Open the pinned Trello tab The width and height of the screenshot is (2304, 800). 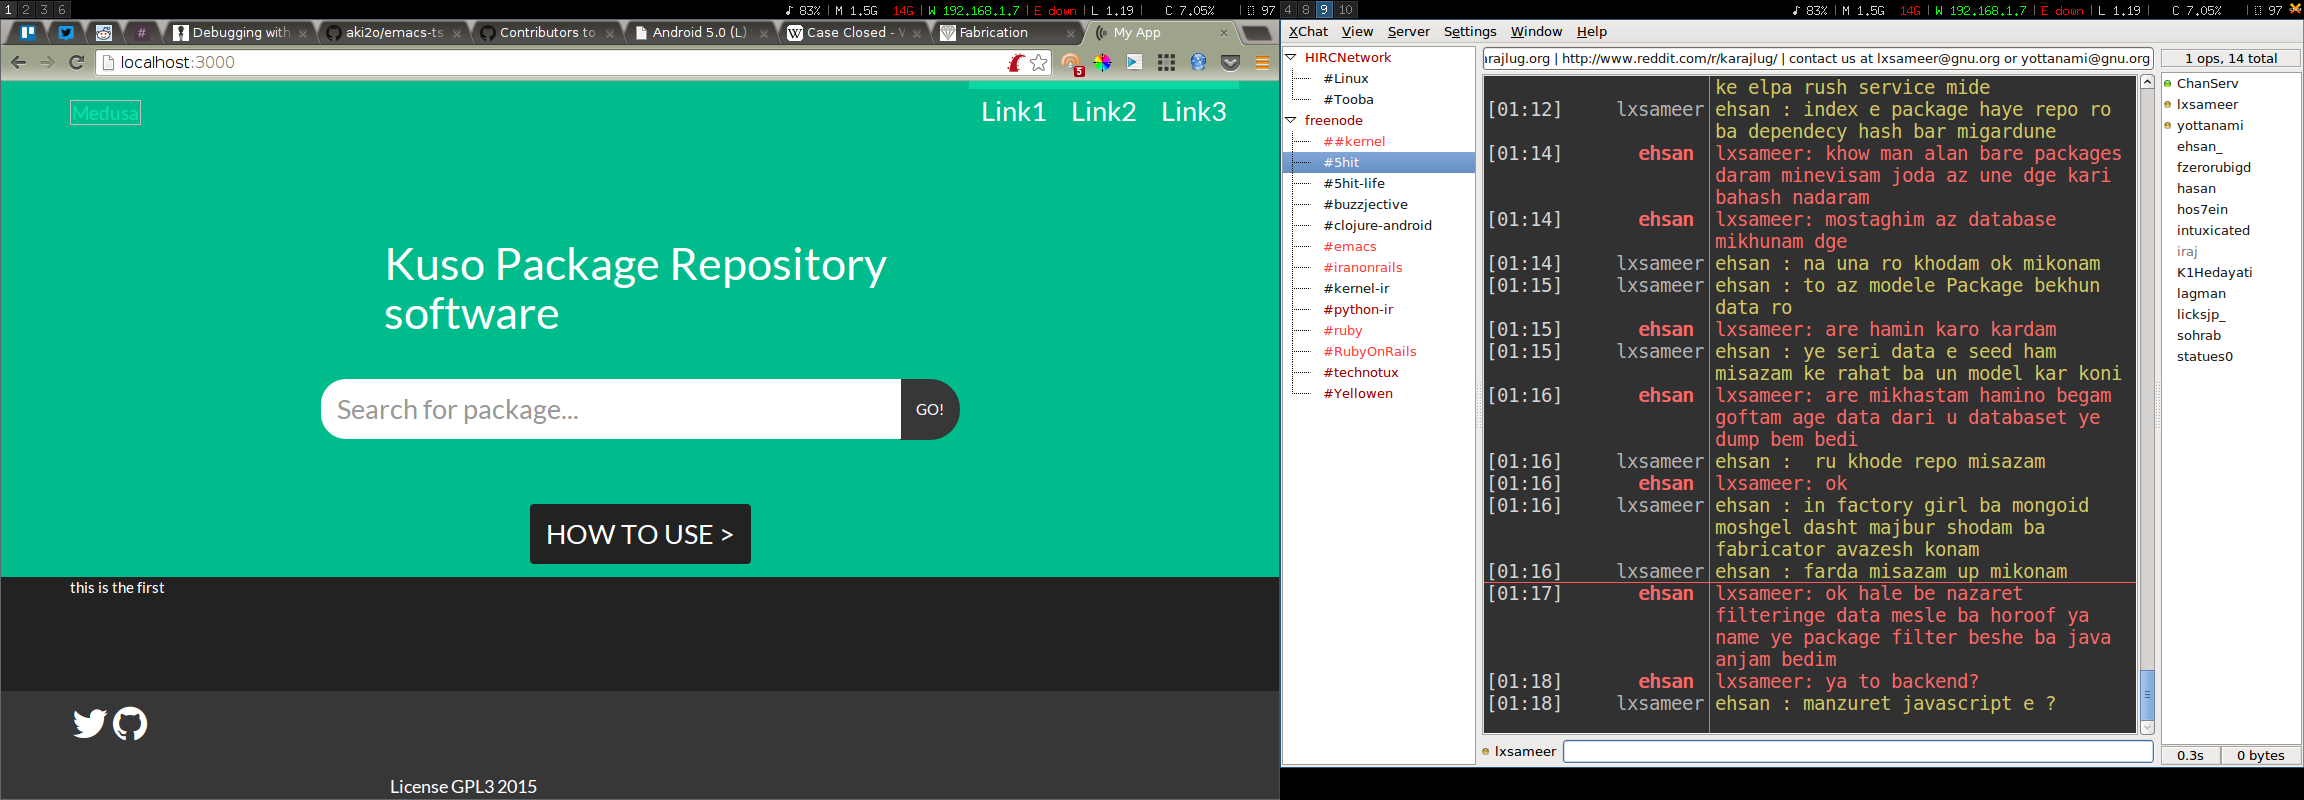click(x=28, y=32)
